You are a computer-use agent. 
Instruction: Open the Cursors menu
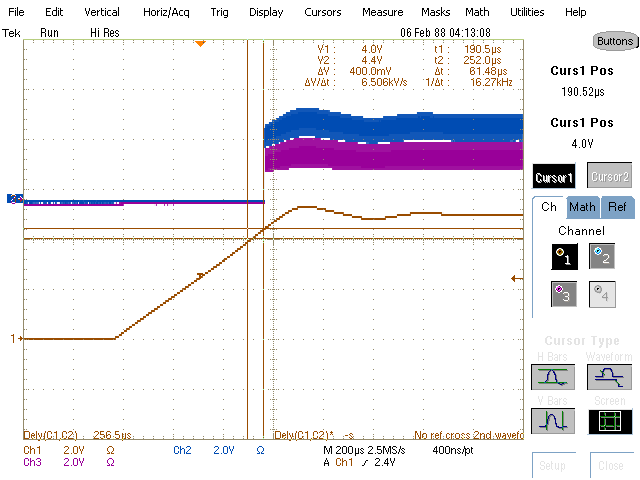coord(322,12)
